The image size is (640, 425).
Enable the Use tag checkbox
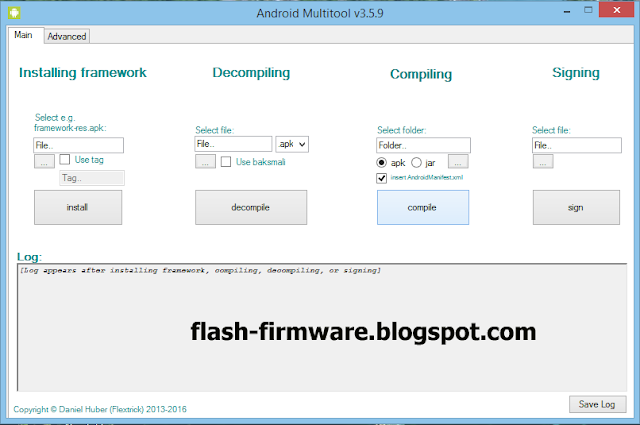[65, 159]
